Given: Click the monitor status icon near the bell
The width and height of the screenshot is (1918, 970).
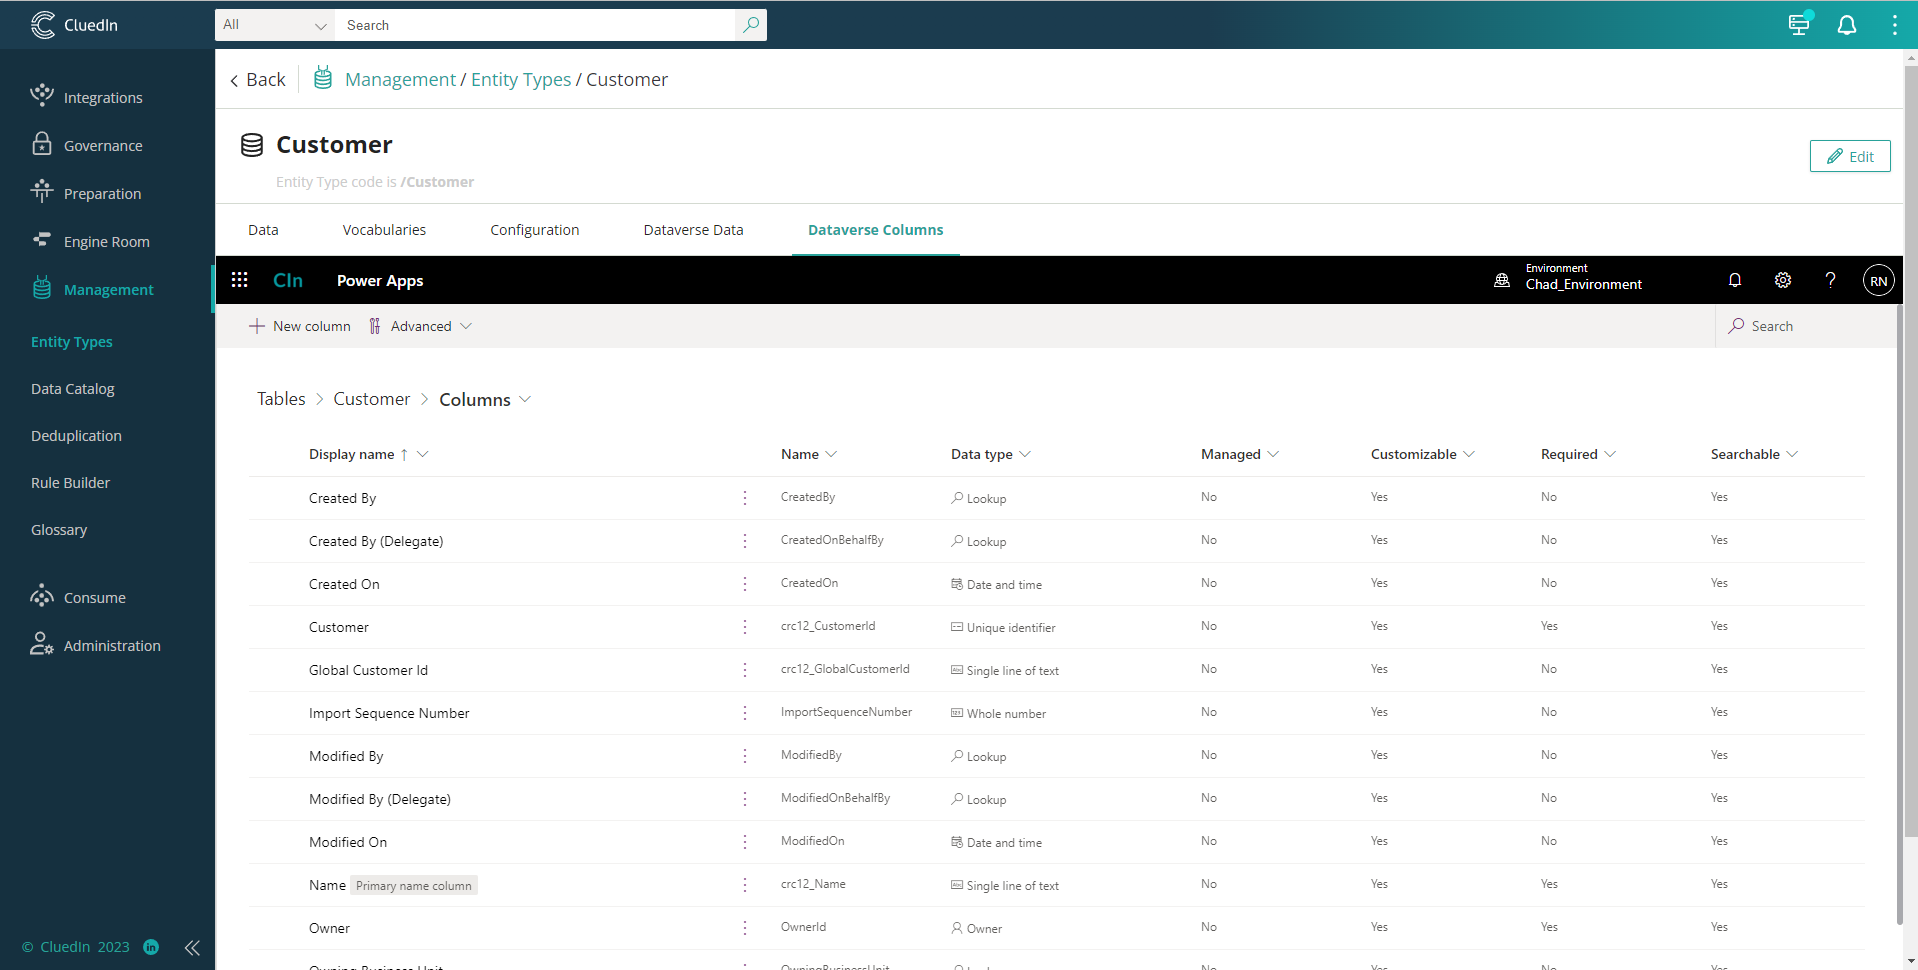Looking at the screenshot, I should click(x=1799, y=24).
